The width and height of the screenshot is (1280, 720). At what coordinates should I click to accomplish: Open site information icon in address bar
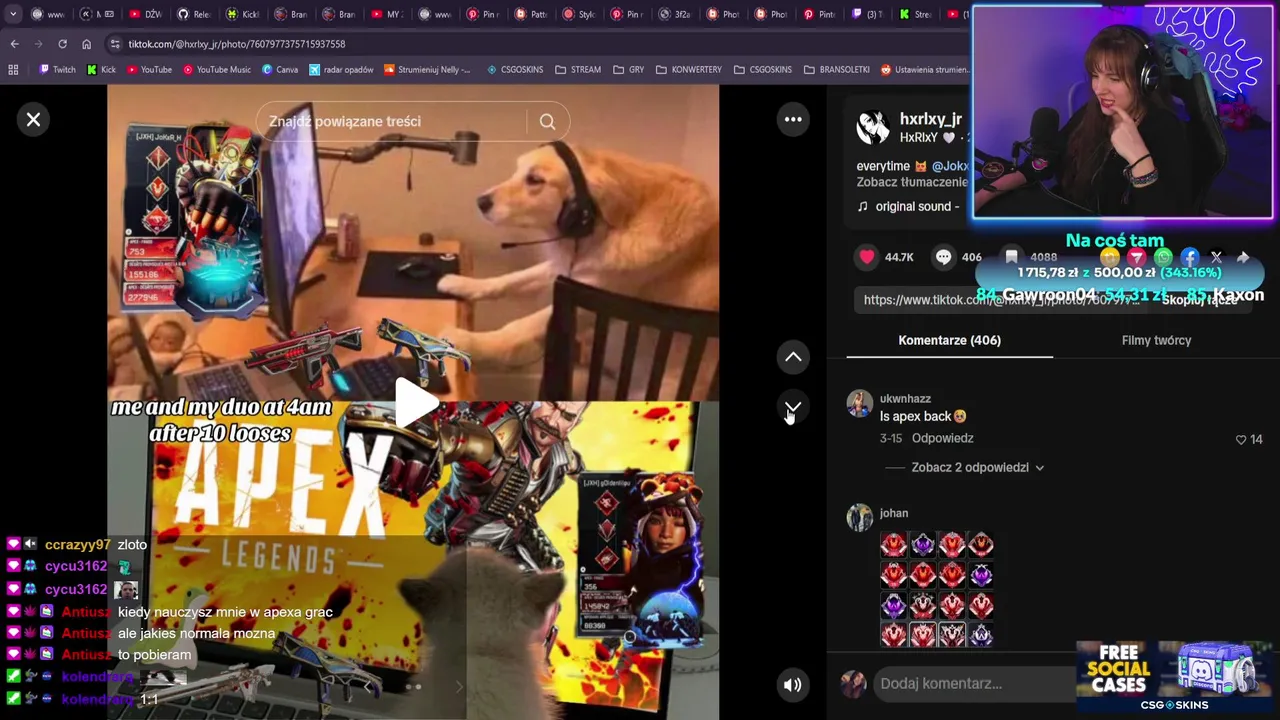[x=115, y=44]
